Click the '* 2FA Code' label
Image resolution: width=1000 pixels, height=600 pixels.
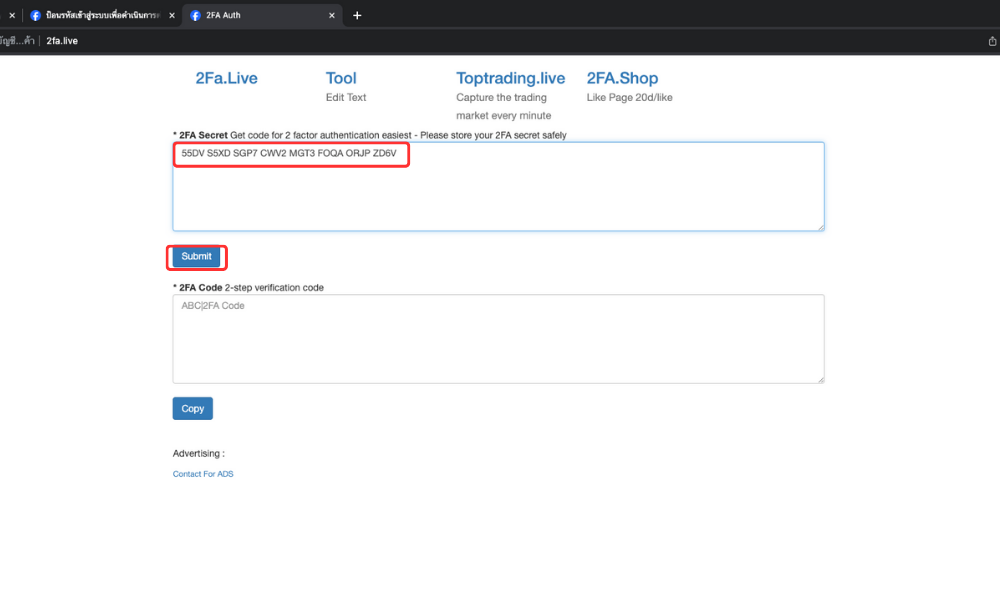point(198,288)
